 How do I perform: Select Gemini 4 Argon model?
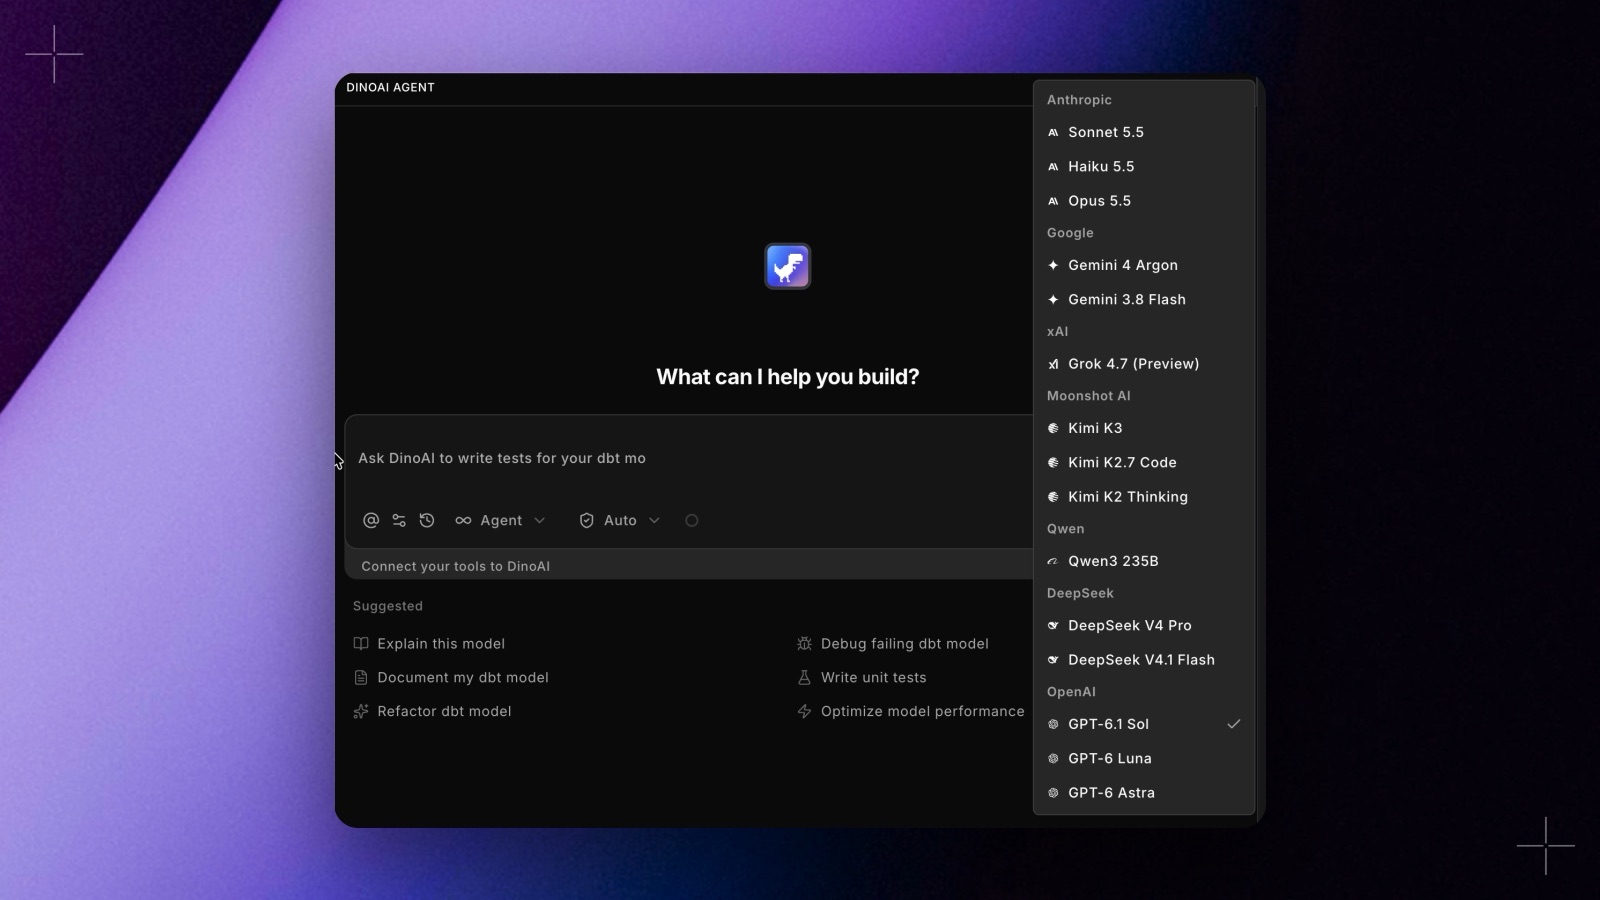click(1144, 265)
